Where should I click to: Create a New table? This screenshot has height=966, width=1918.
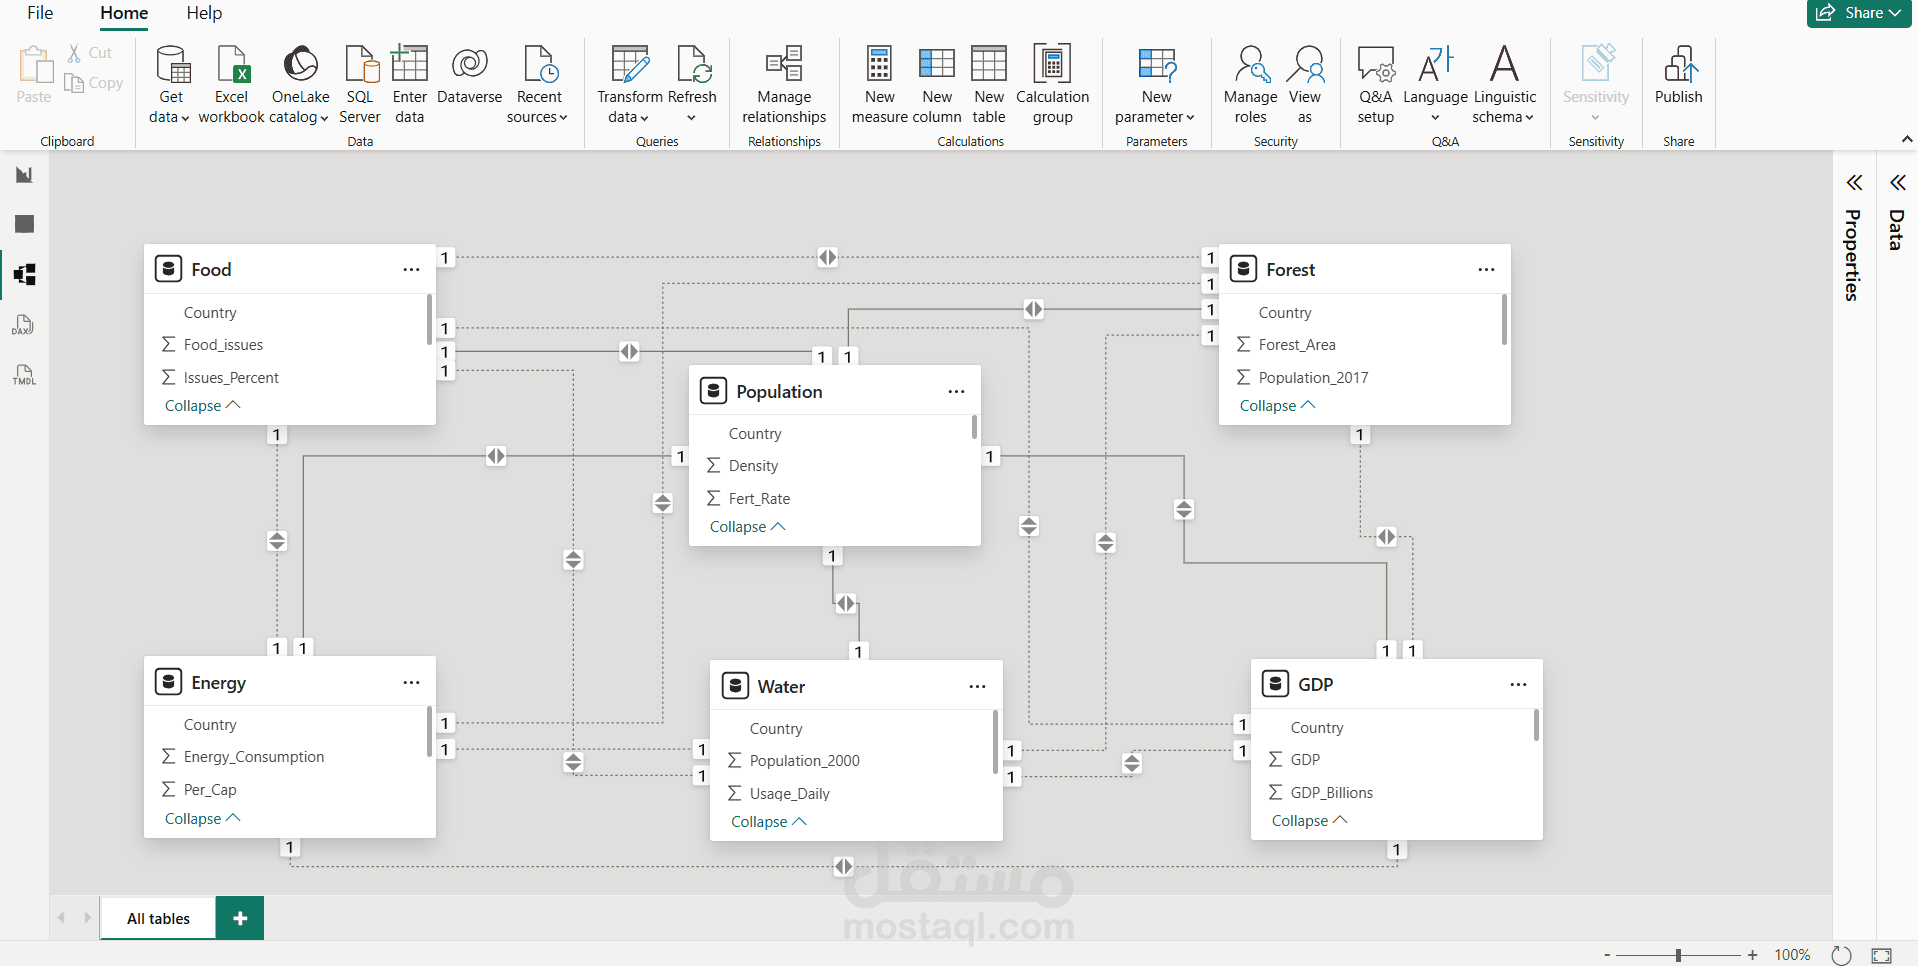pyautogui.click(x=989, y=84)
